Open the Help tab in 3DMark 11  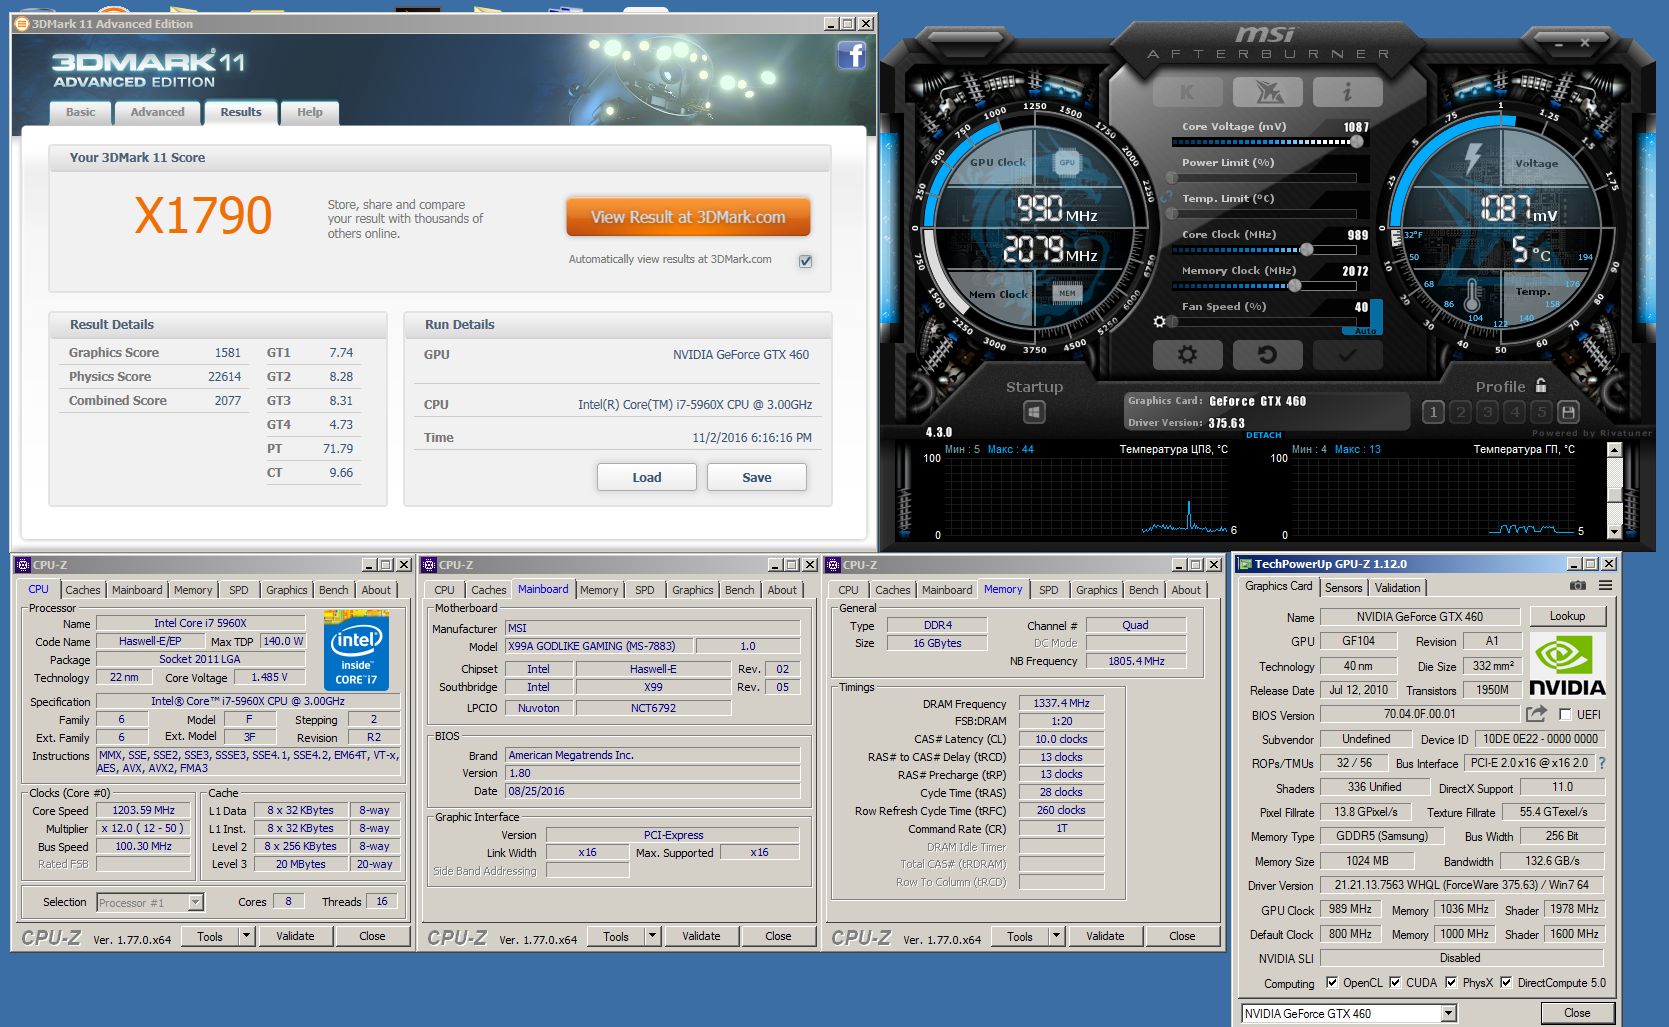tap(310, 112)
